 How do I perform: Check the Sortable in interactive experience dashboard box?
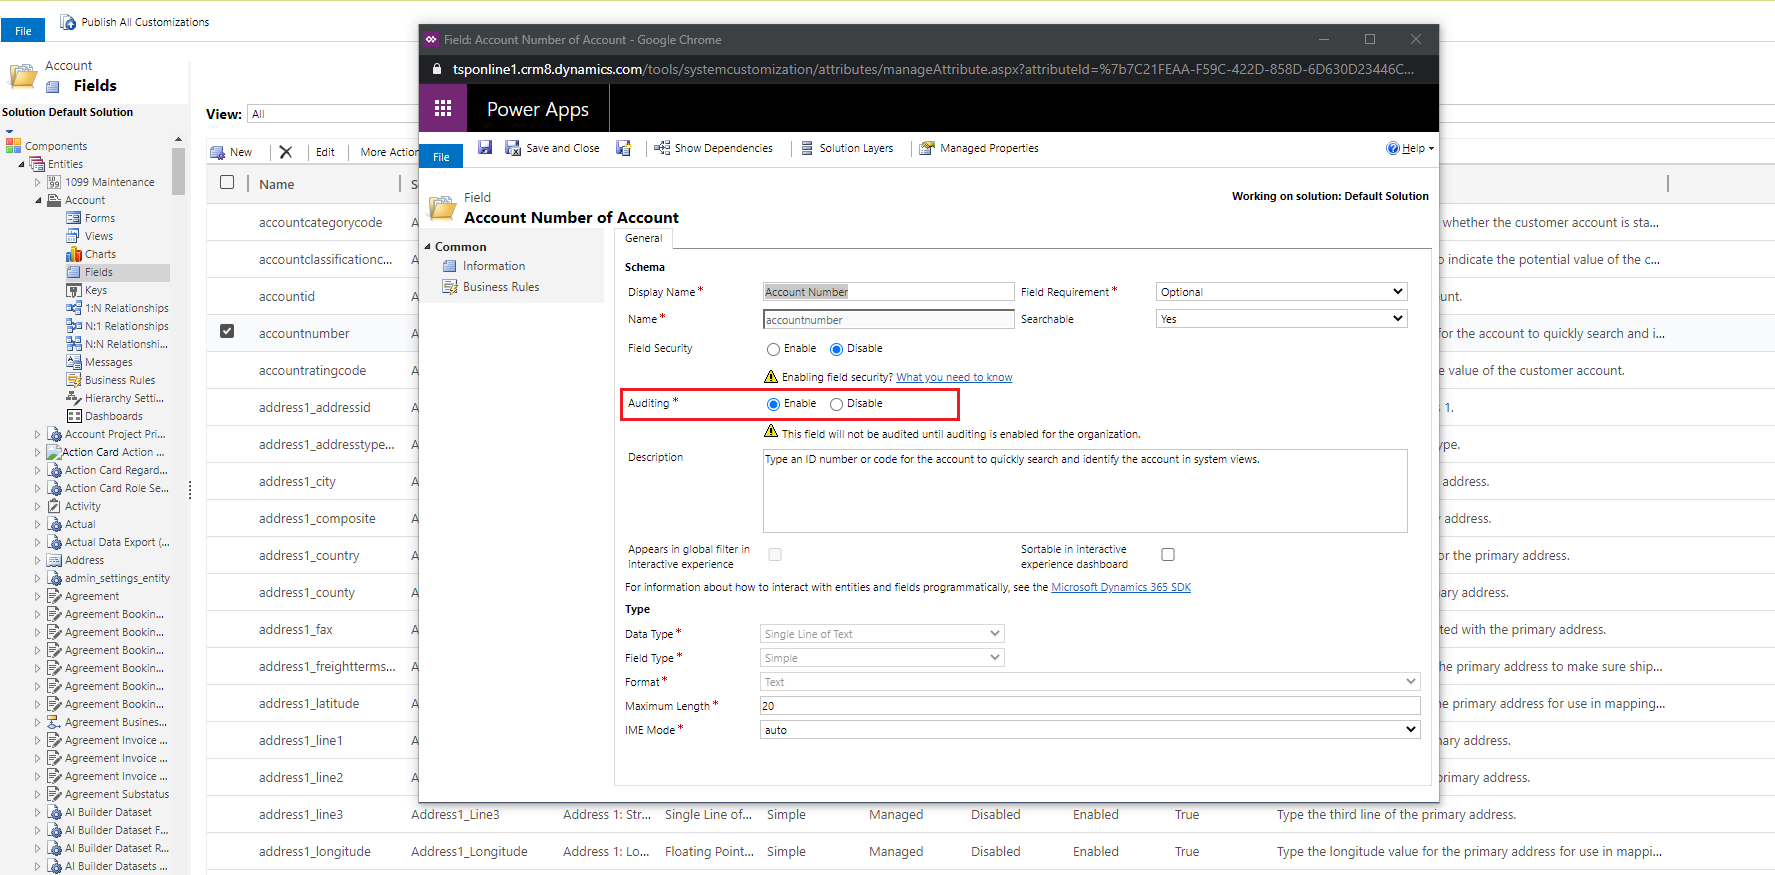coord(1168,554)
